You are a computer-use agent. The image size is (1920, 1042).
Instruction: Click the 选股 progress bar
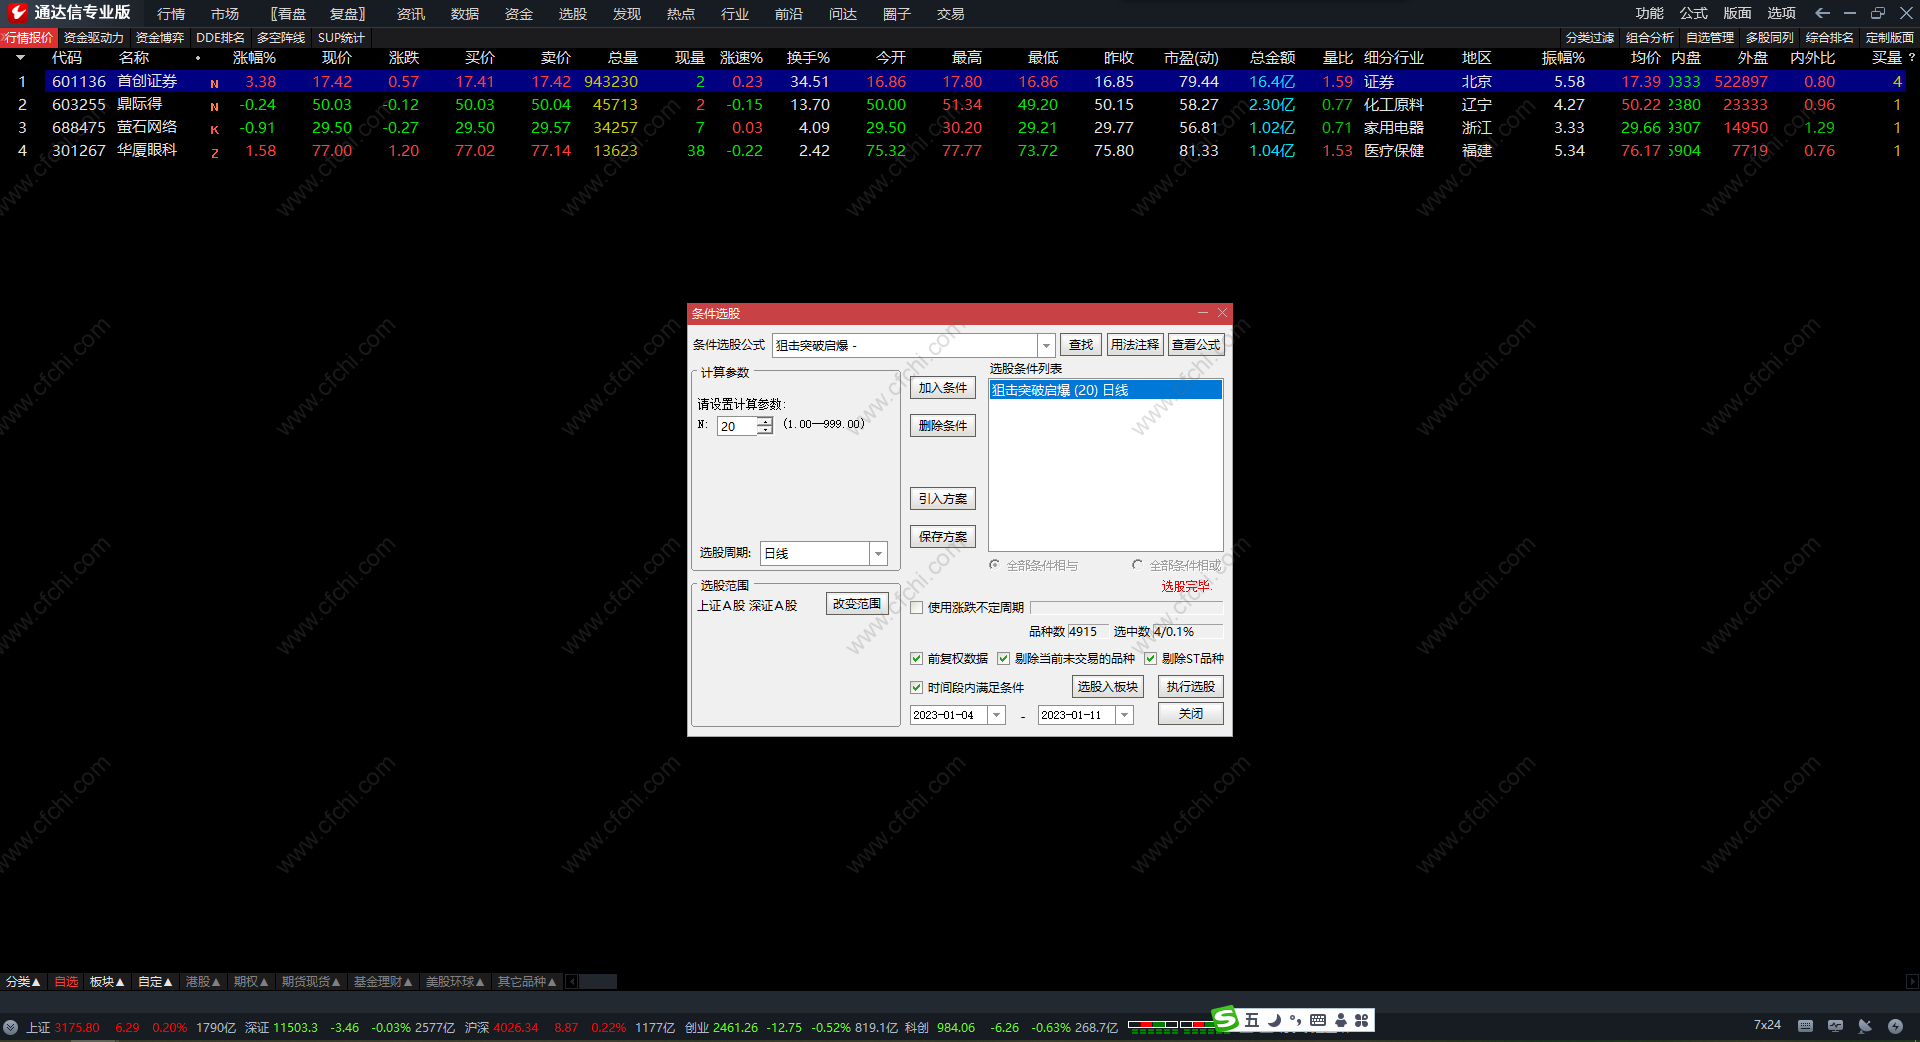(1126, 608)
